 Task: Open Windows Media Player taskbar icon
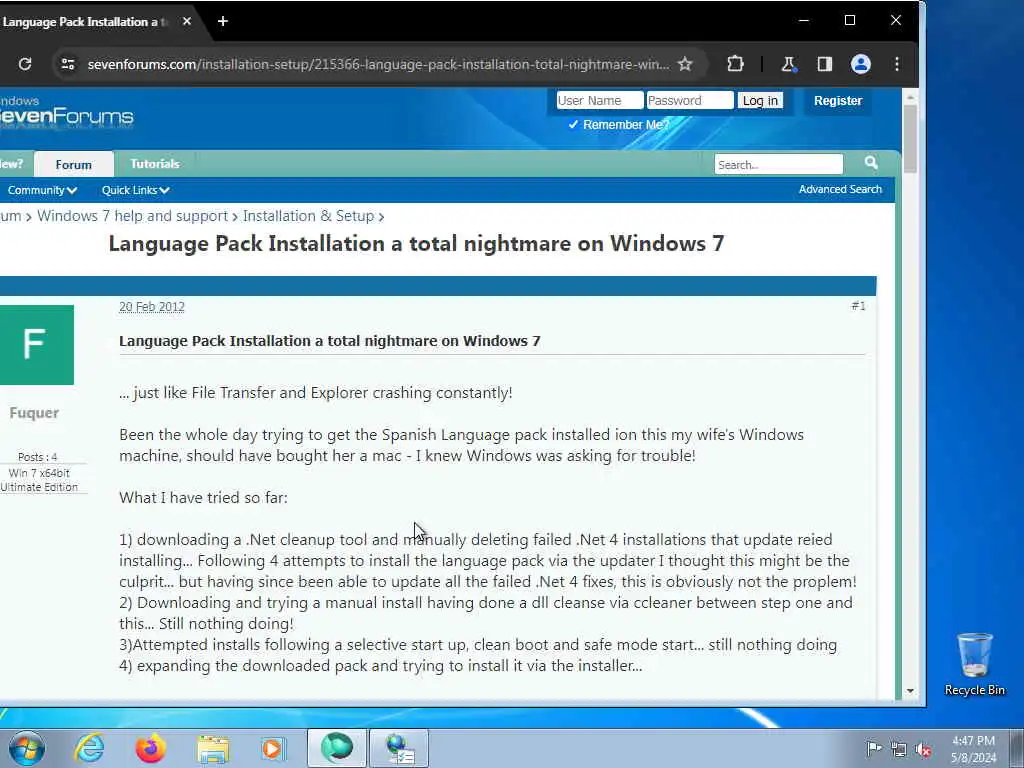273,748
